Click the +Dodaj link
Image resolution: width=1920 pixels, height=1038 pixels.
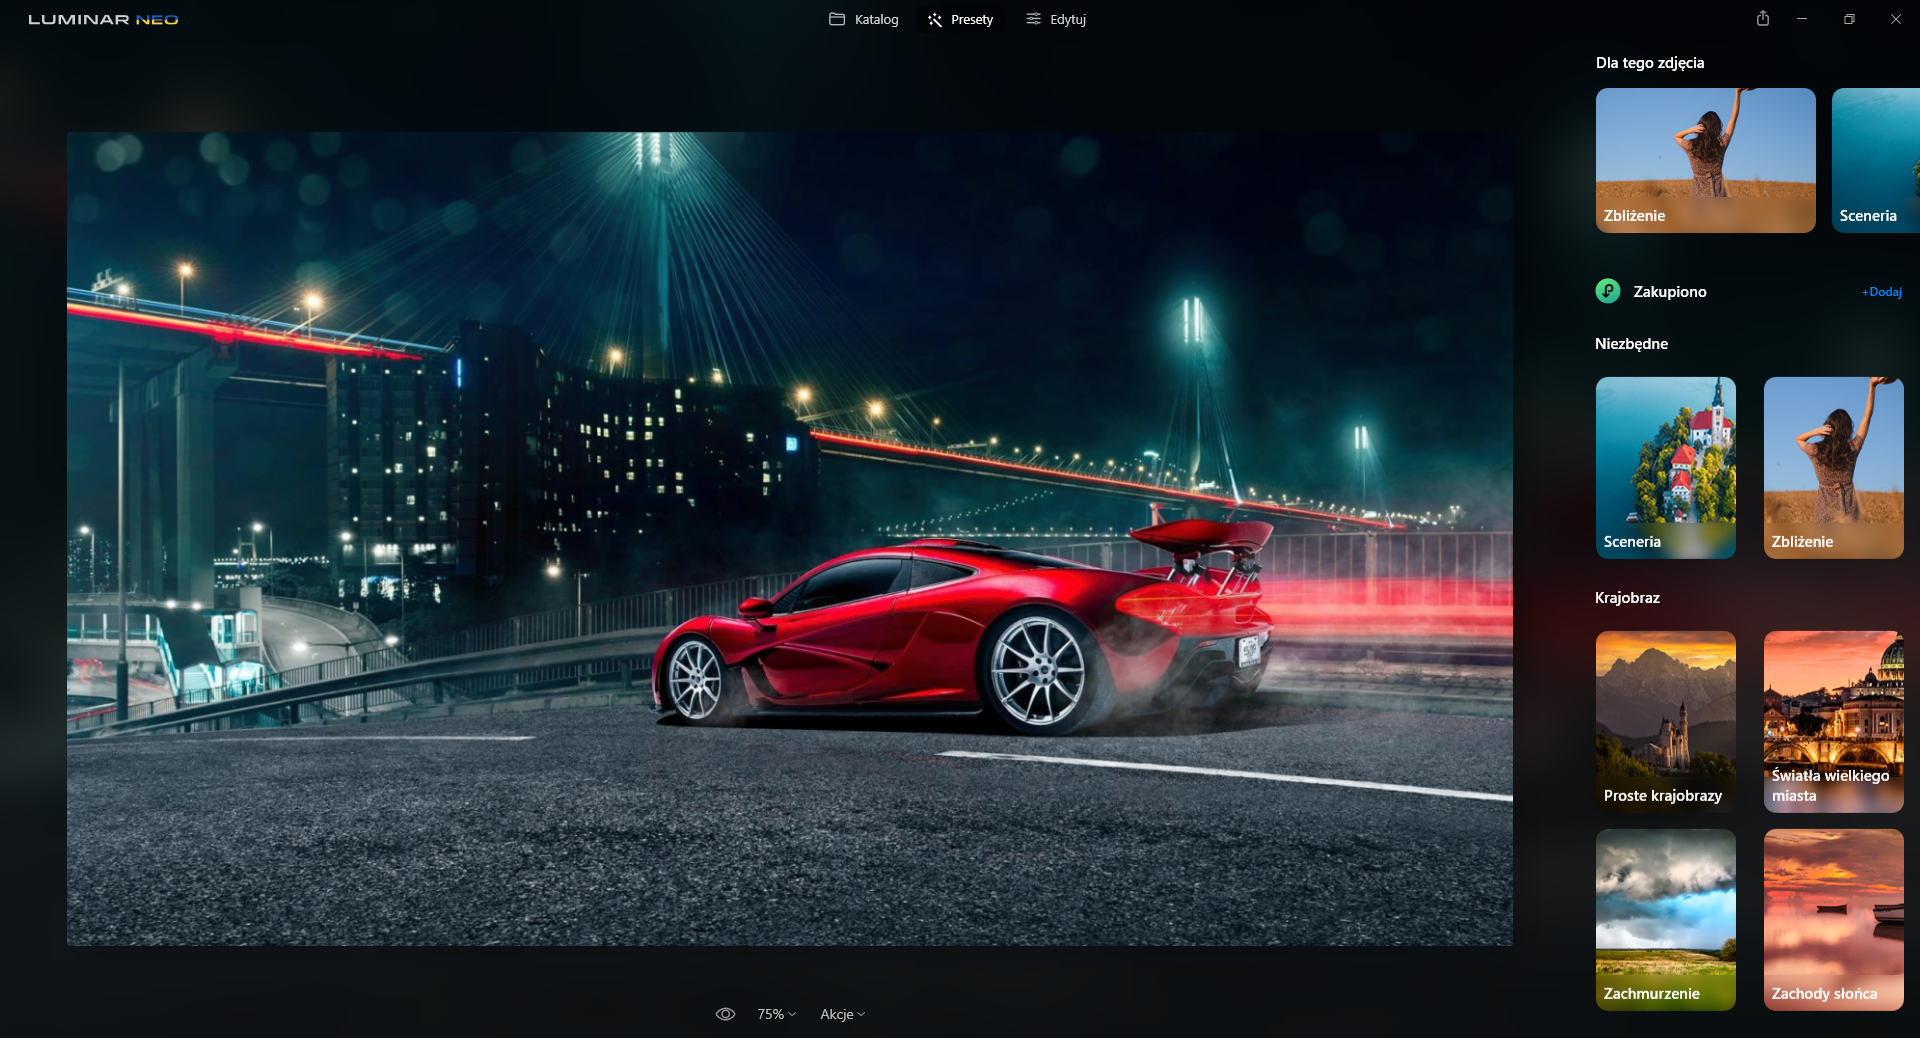pyautogui.click(x=1882, y=292)
